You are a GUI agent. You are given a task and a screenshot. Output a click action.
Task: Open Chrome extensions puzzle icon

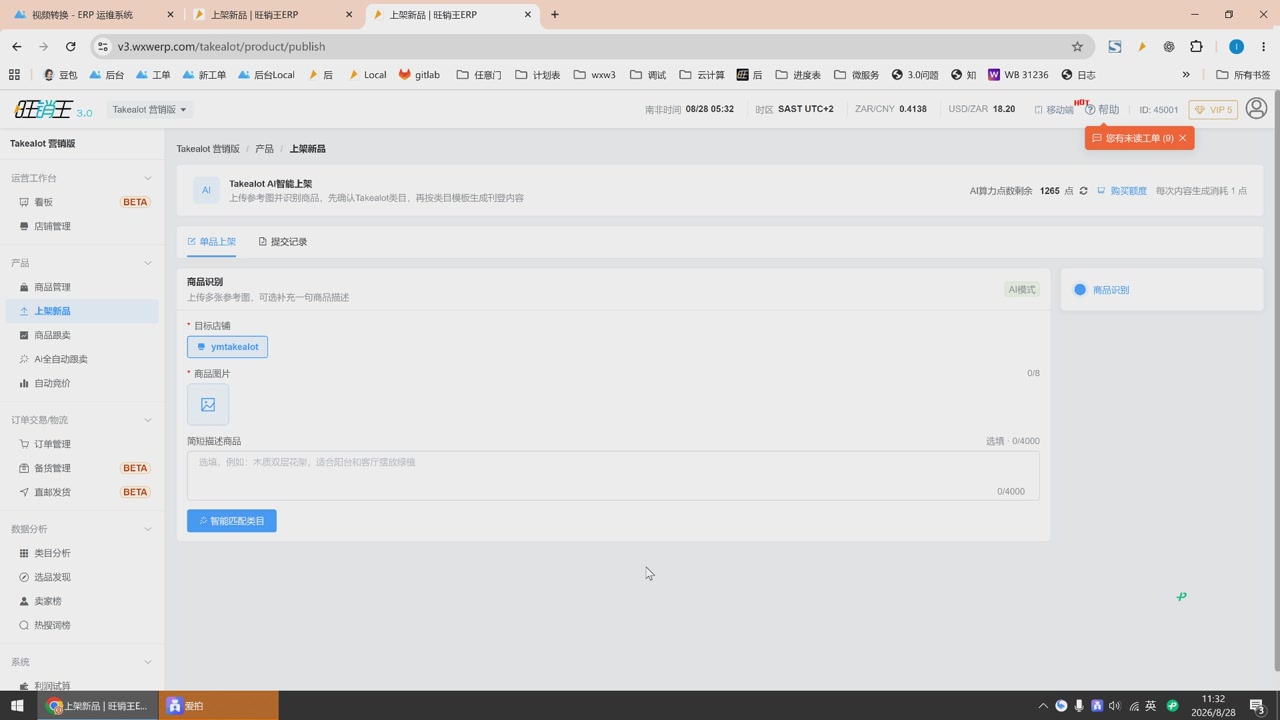click(1196, 47)
